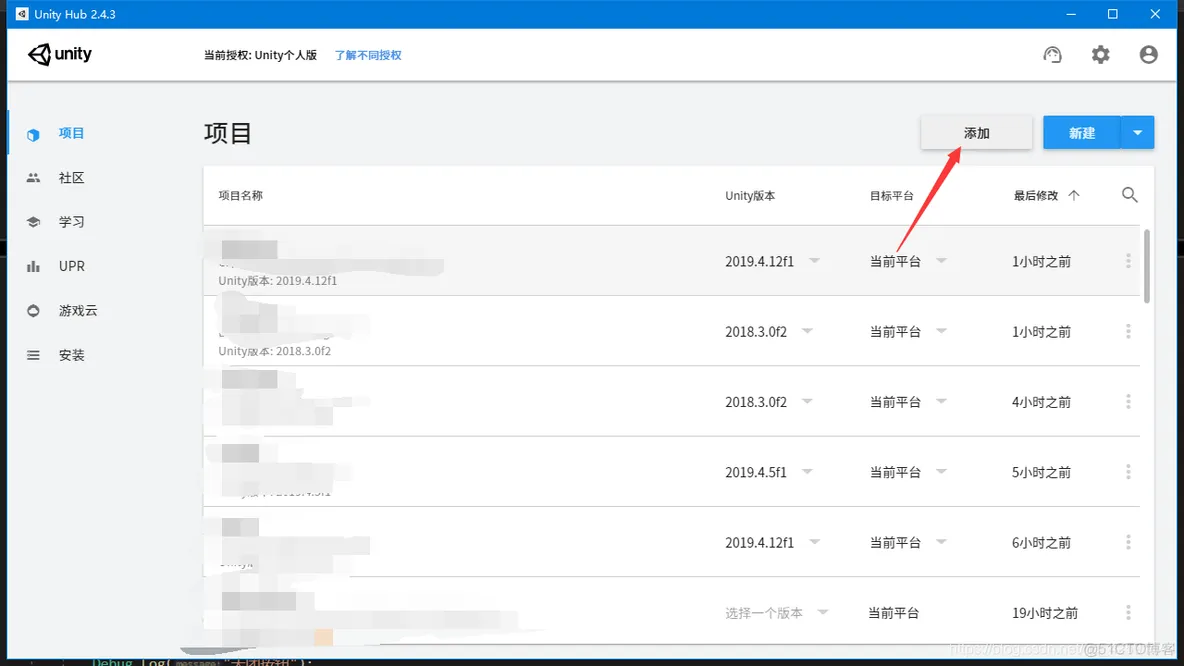
Task: Click 当前授权: Unity个人版 text
Action: coord(261,55)
